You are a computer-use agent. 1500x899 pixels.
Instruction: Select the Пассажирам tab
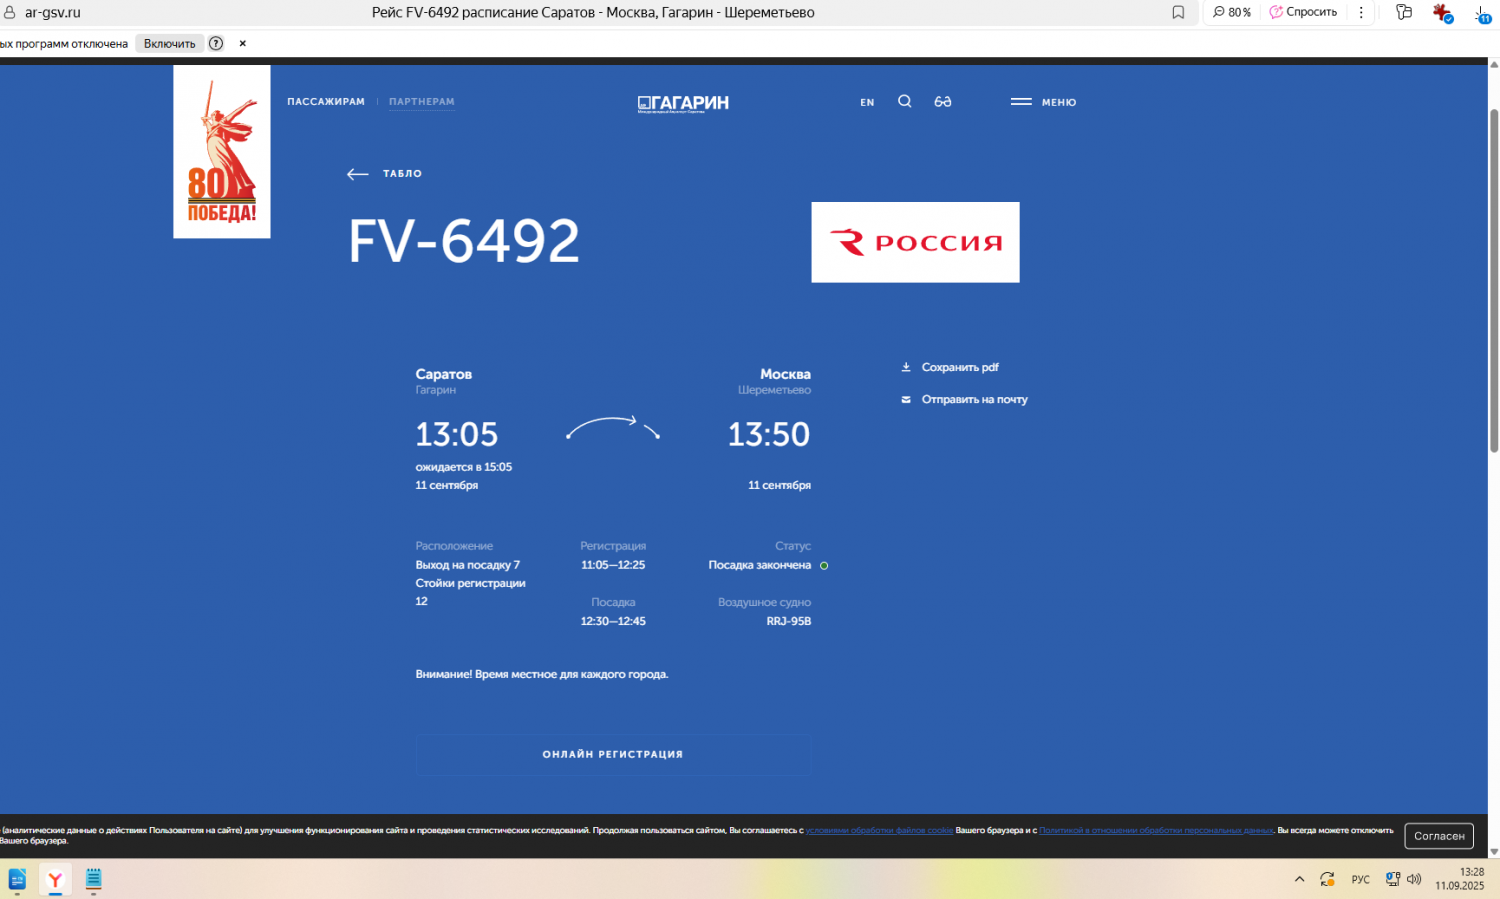[x=326, y=102]
